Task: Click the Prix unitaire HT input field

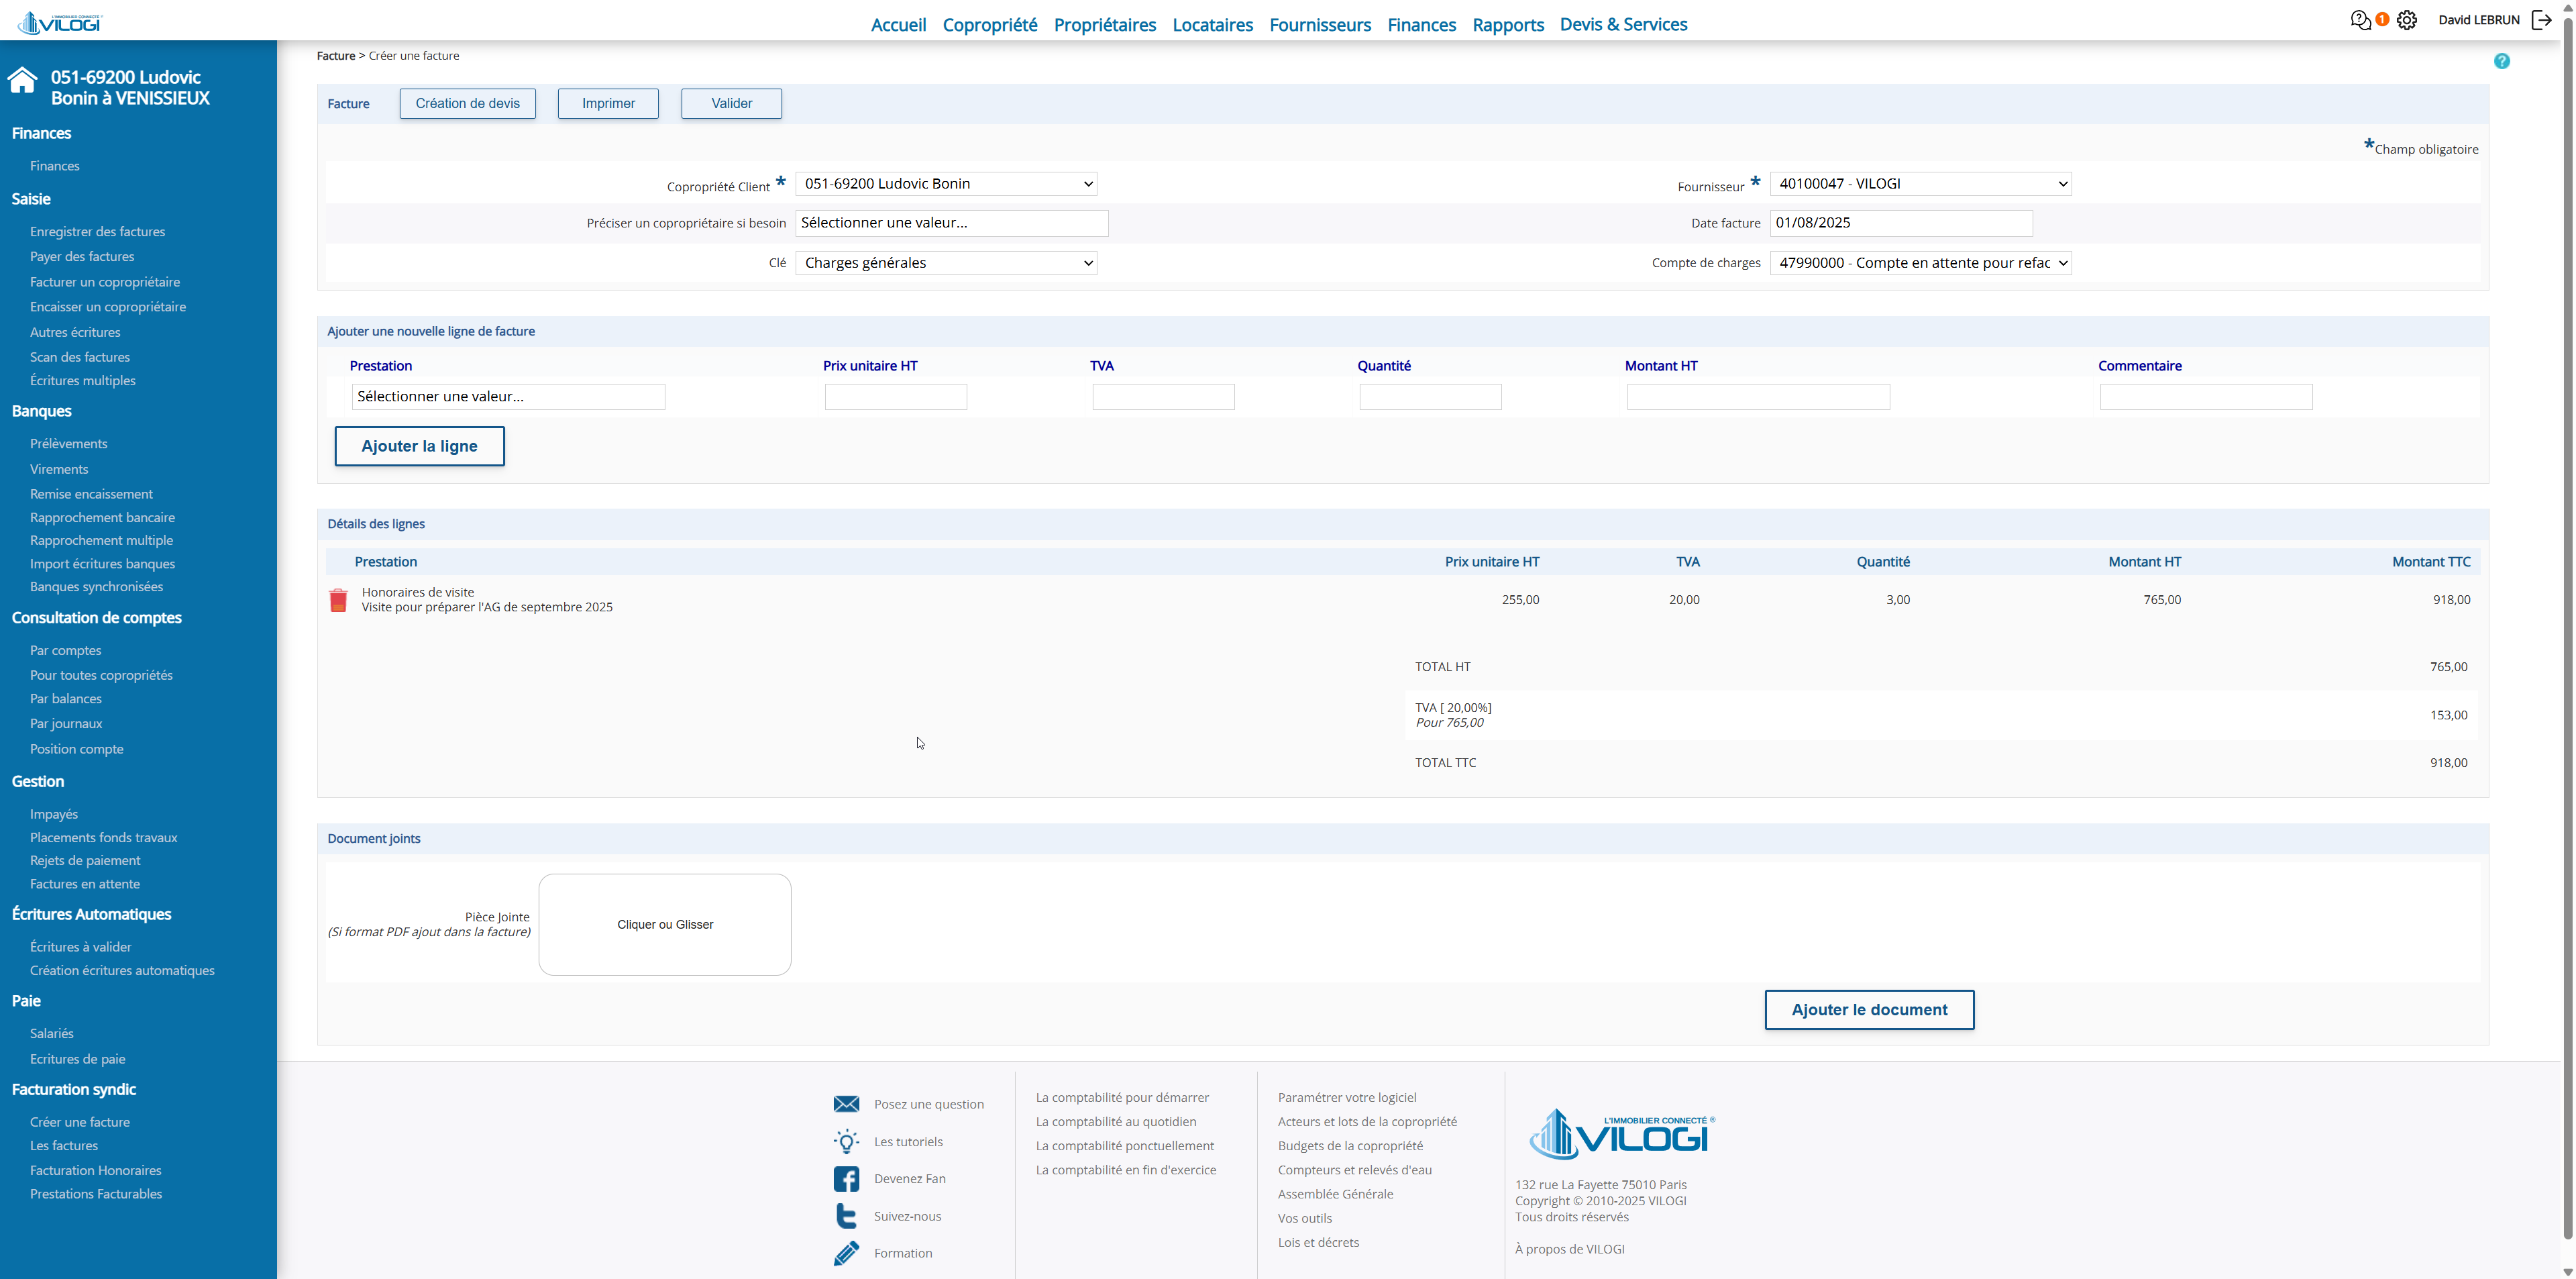Action: pos(895,397)
